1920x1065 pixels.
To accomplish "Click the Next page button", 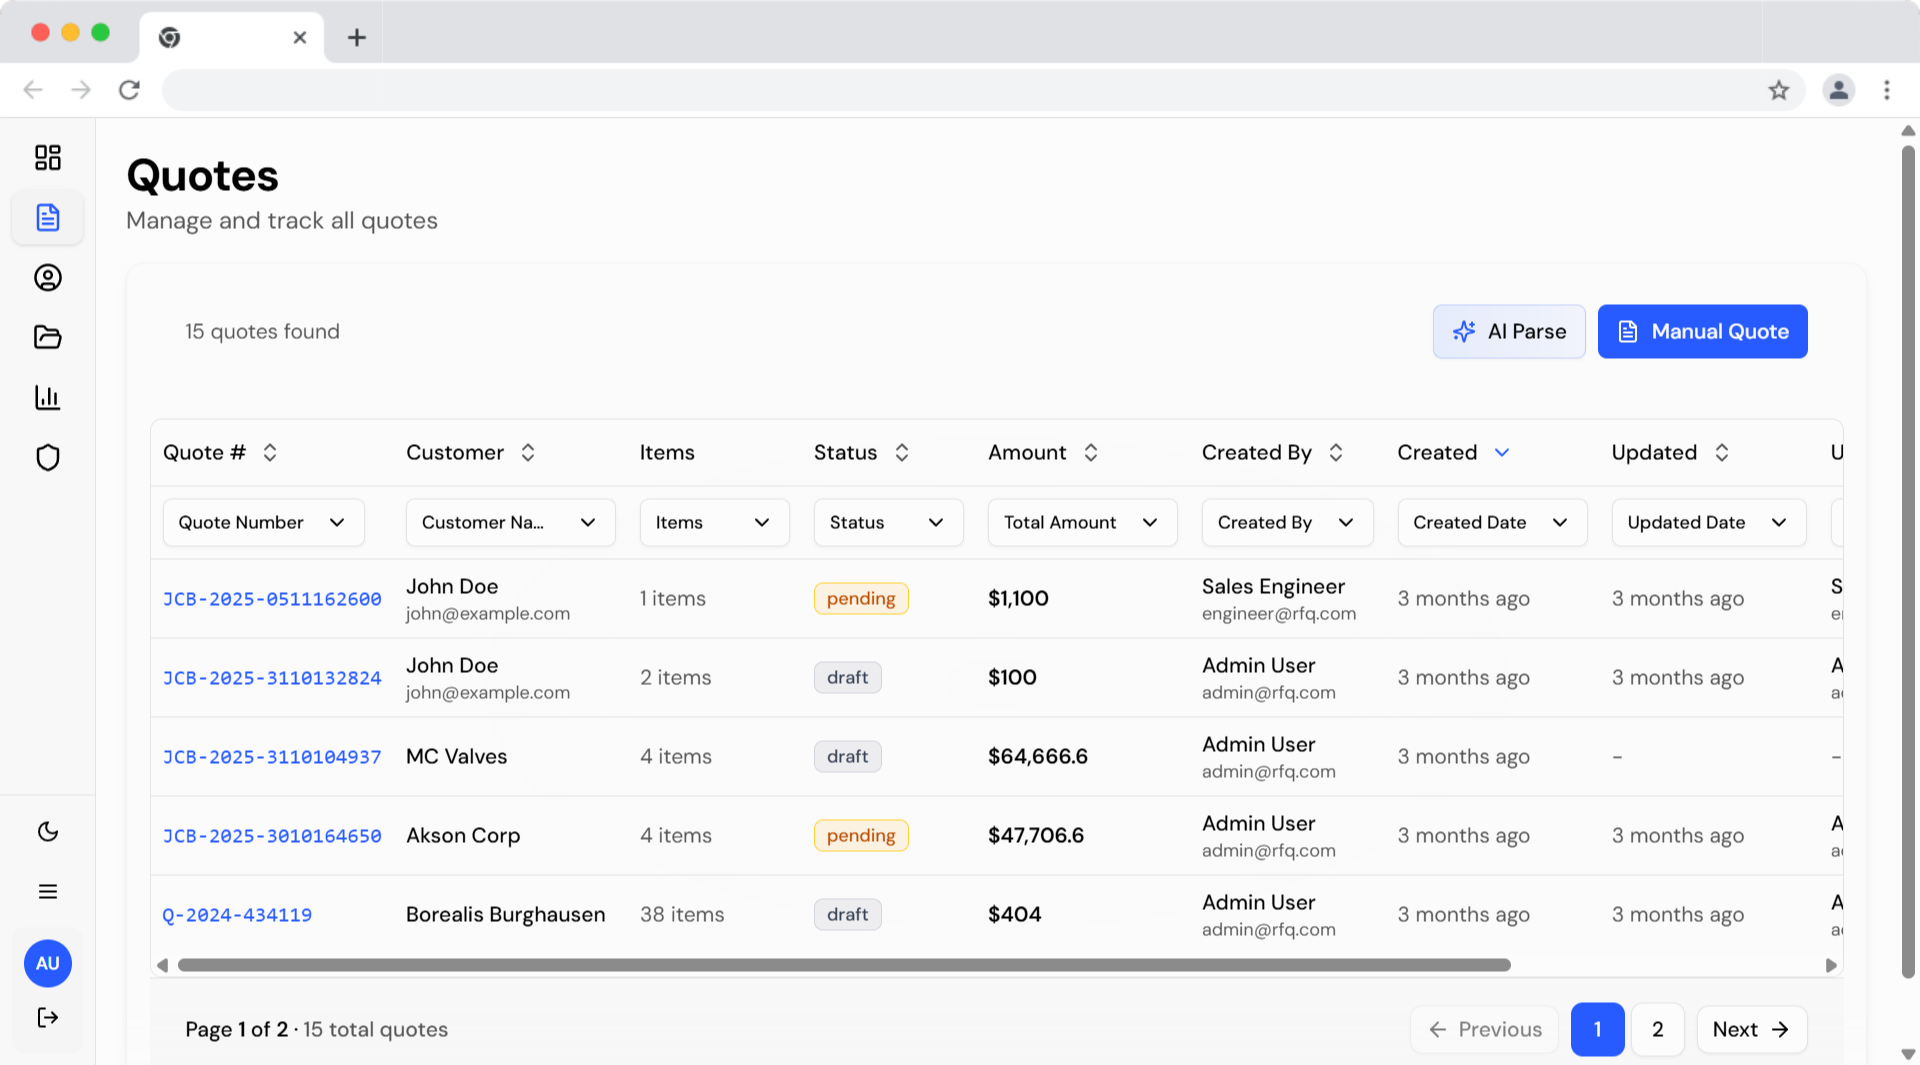I will [x=1751, y=1029].
